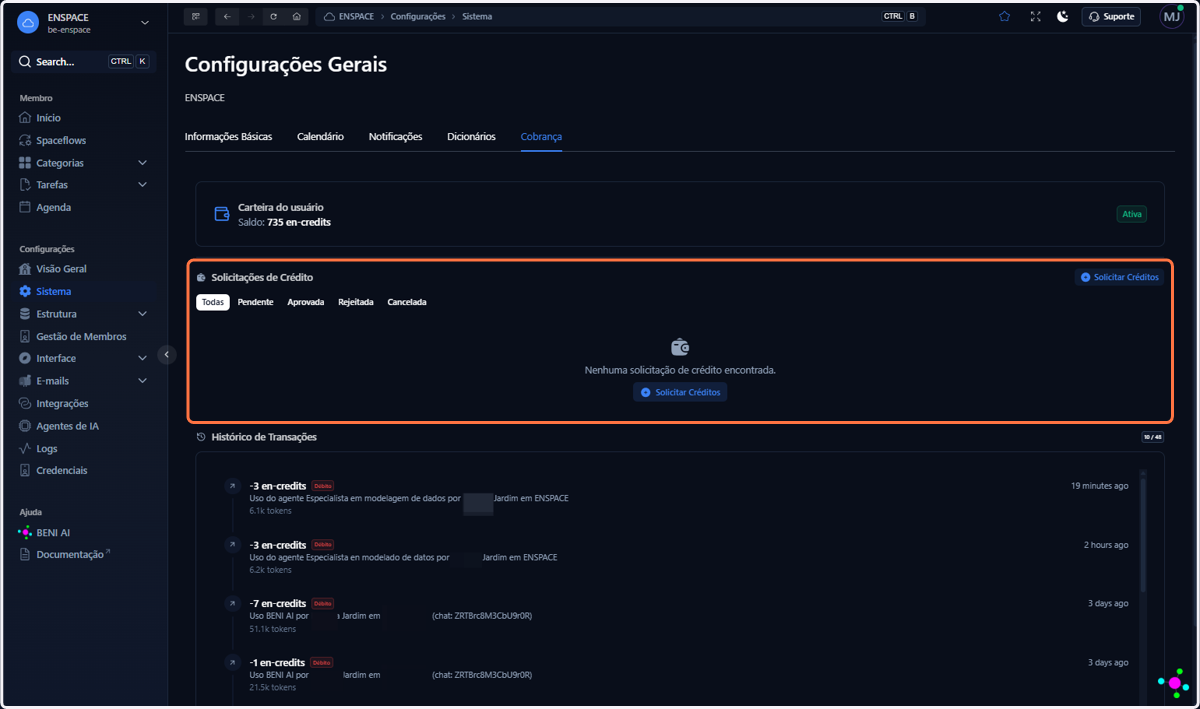Viewport: 1200px width, 709px height.
Task: Click the CTRL B shortcut badge in the top bar
Action: (900, 17)
